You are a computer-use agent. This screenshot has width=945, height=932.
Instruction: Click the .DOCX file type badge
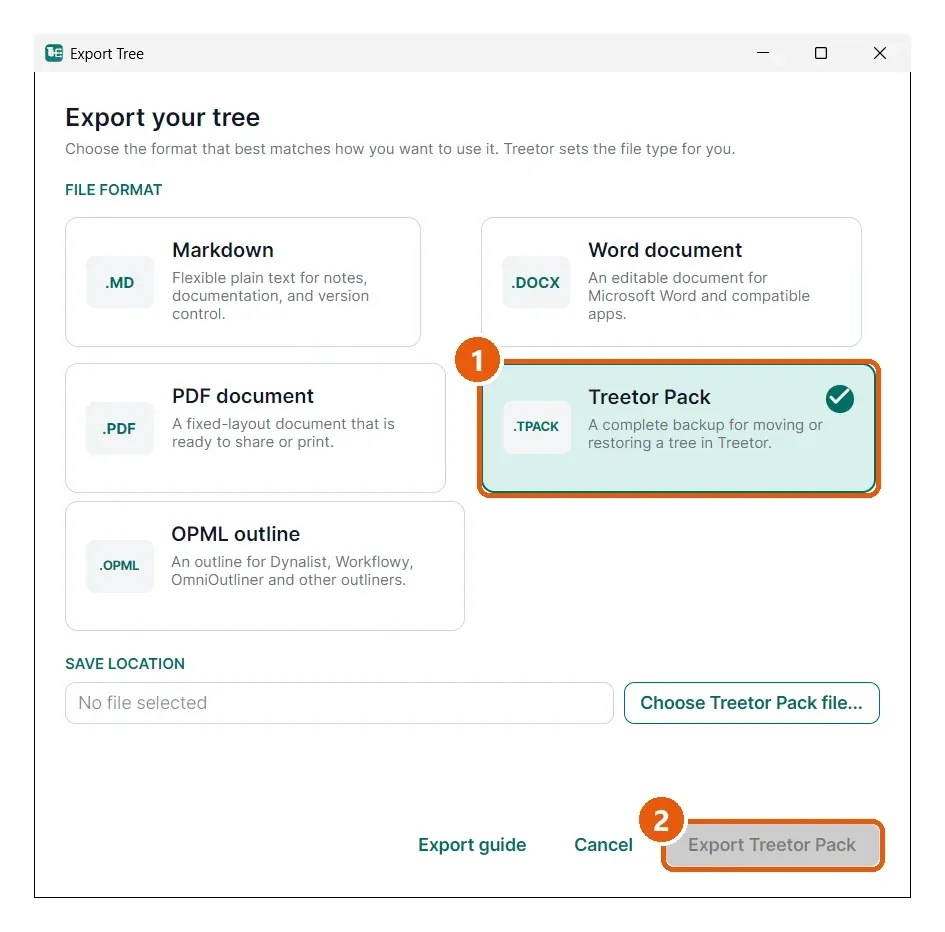[536, 282]
